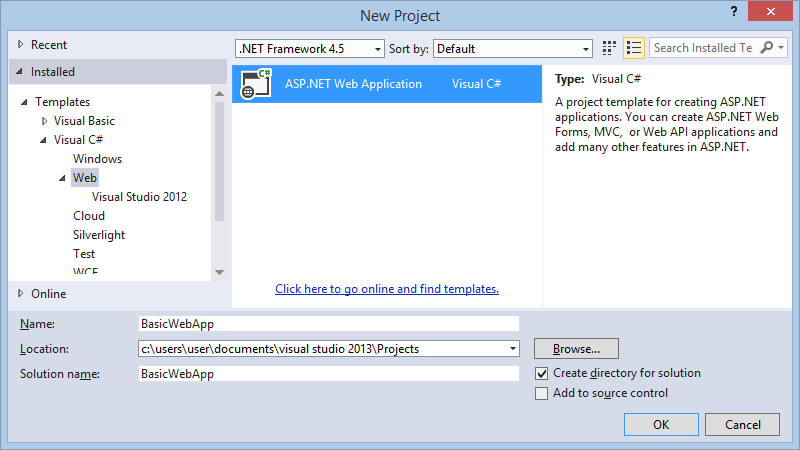Select the ASP.NET Web Application template icon

[256, 84]
